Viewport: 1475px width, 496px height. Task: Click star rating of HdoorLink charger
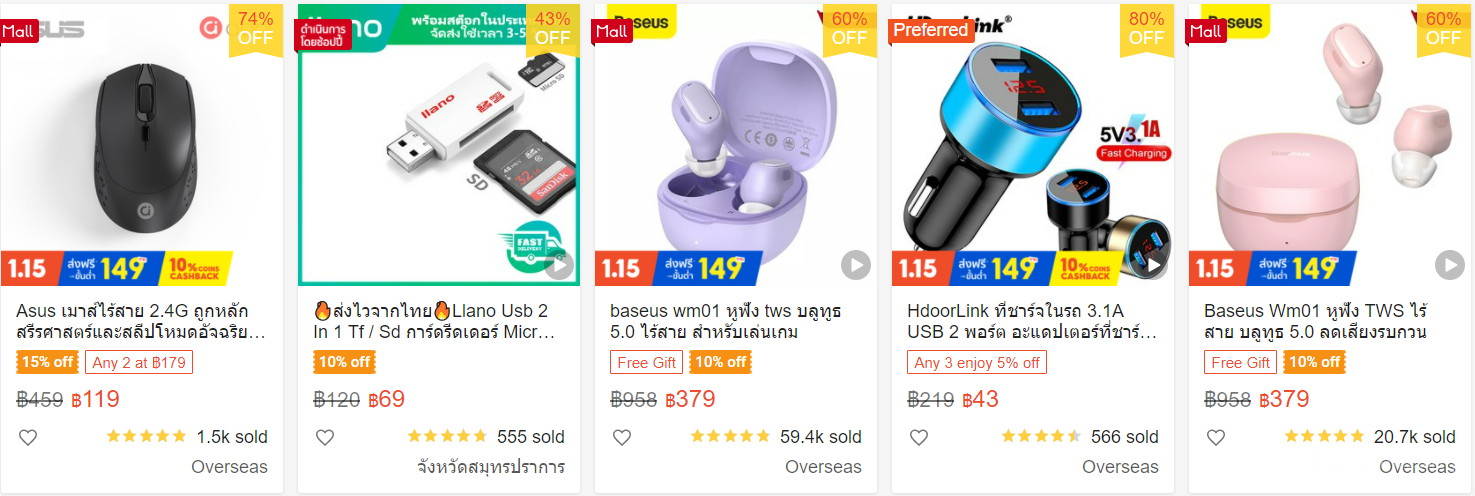[1041, 437]
